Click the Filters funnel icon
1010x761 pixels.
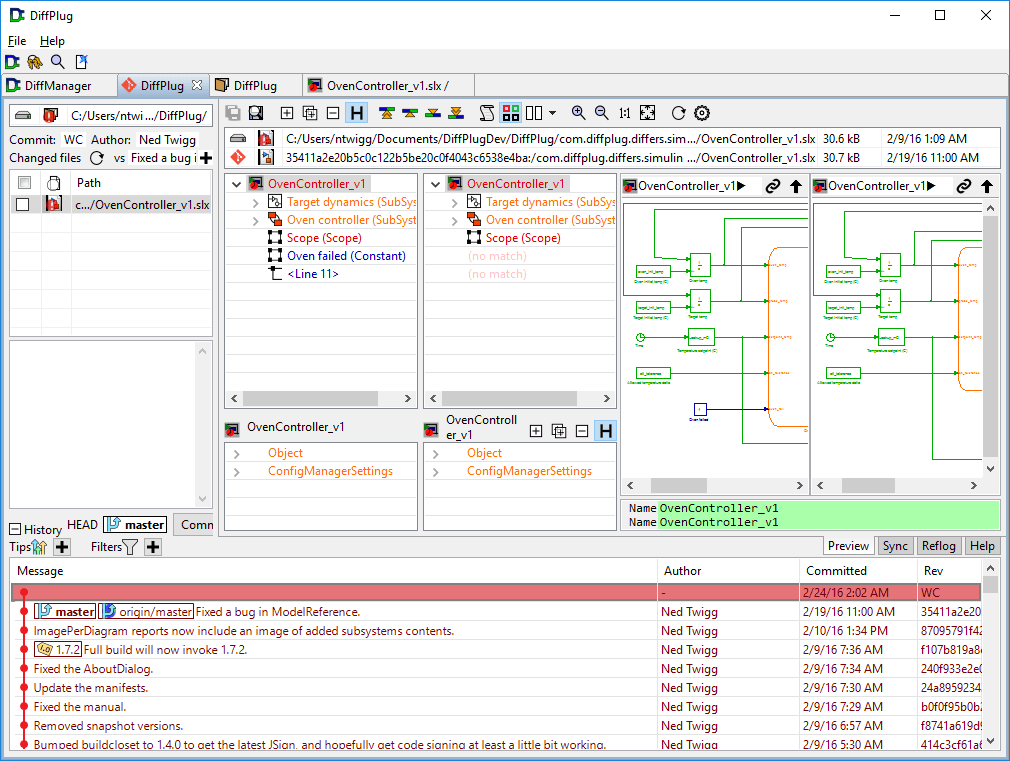pos(129,547)
